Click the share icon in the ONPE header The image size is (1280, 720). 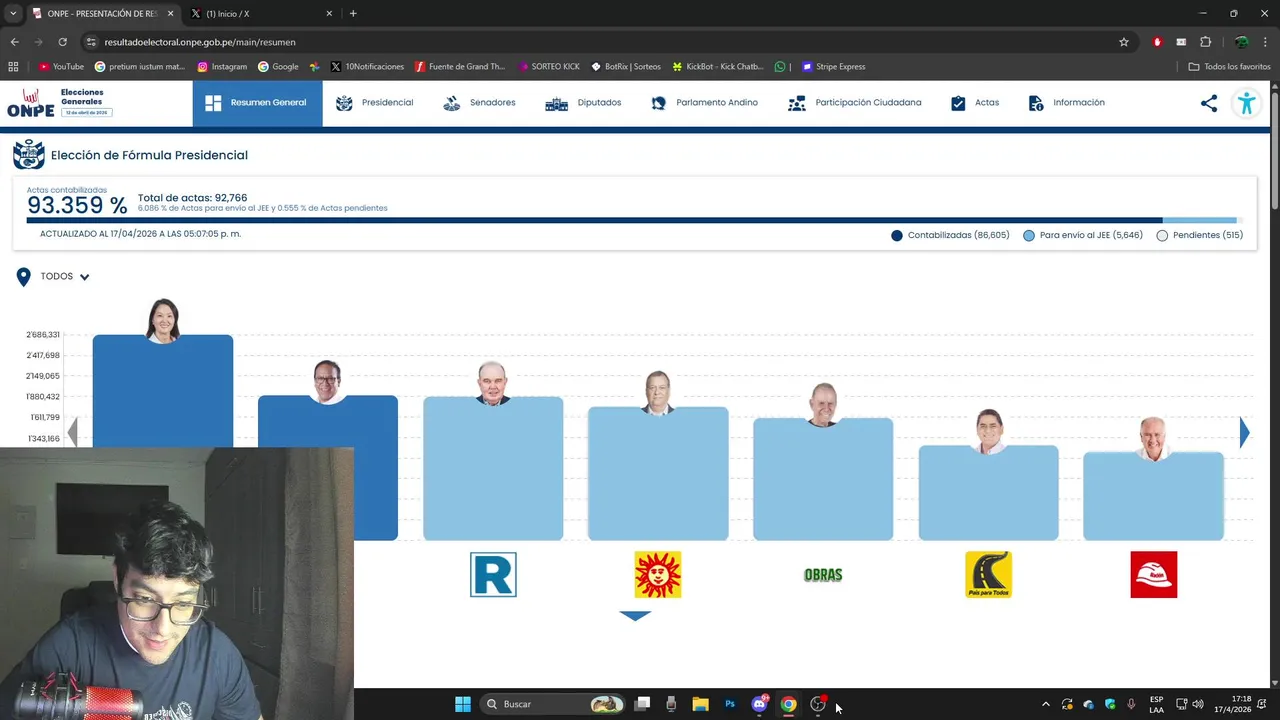click(x=1209, y=103)
